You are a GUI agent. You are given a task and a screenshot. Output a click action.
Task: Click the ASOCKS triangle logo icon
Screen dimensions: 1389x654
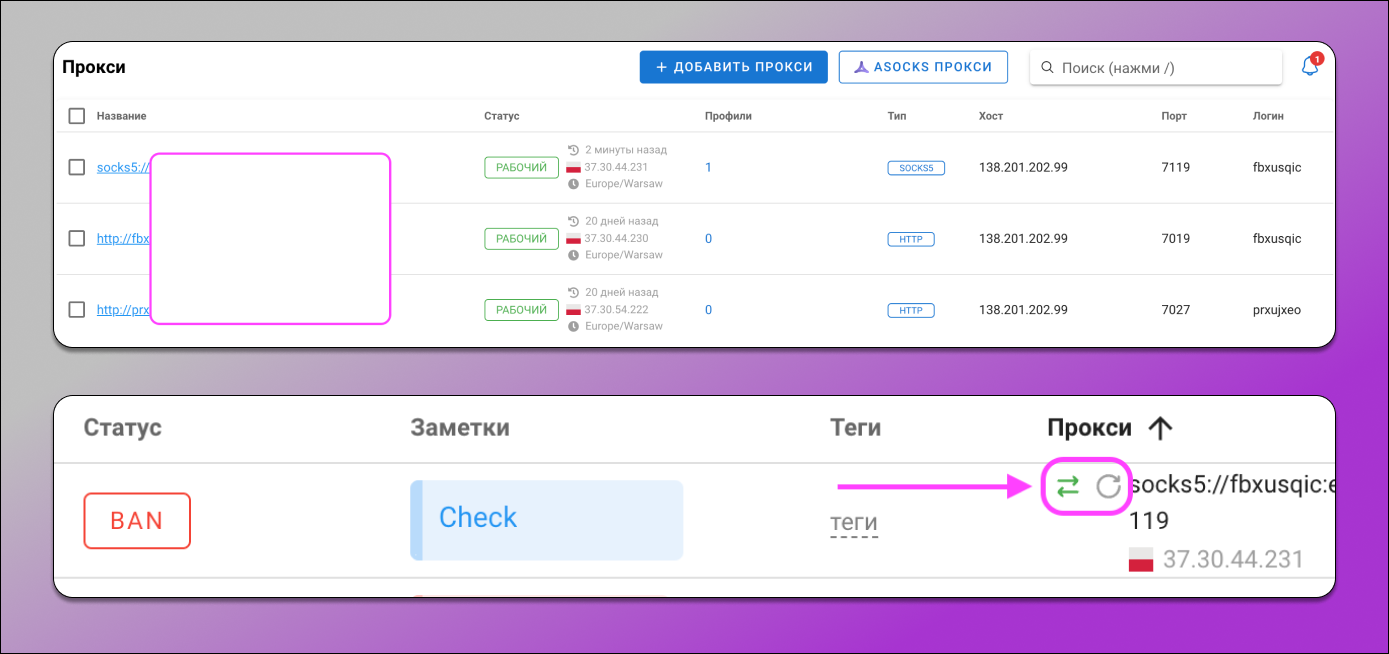coord(861,67)
